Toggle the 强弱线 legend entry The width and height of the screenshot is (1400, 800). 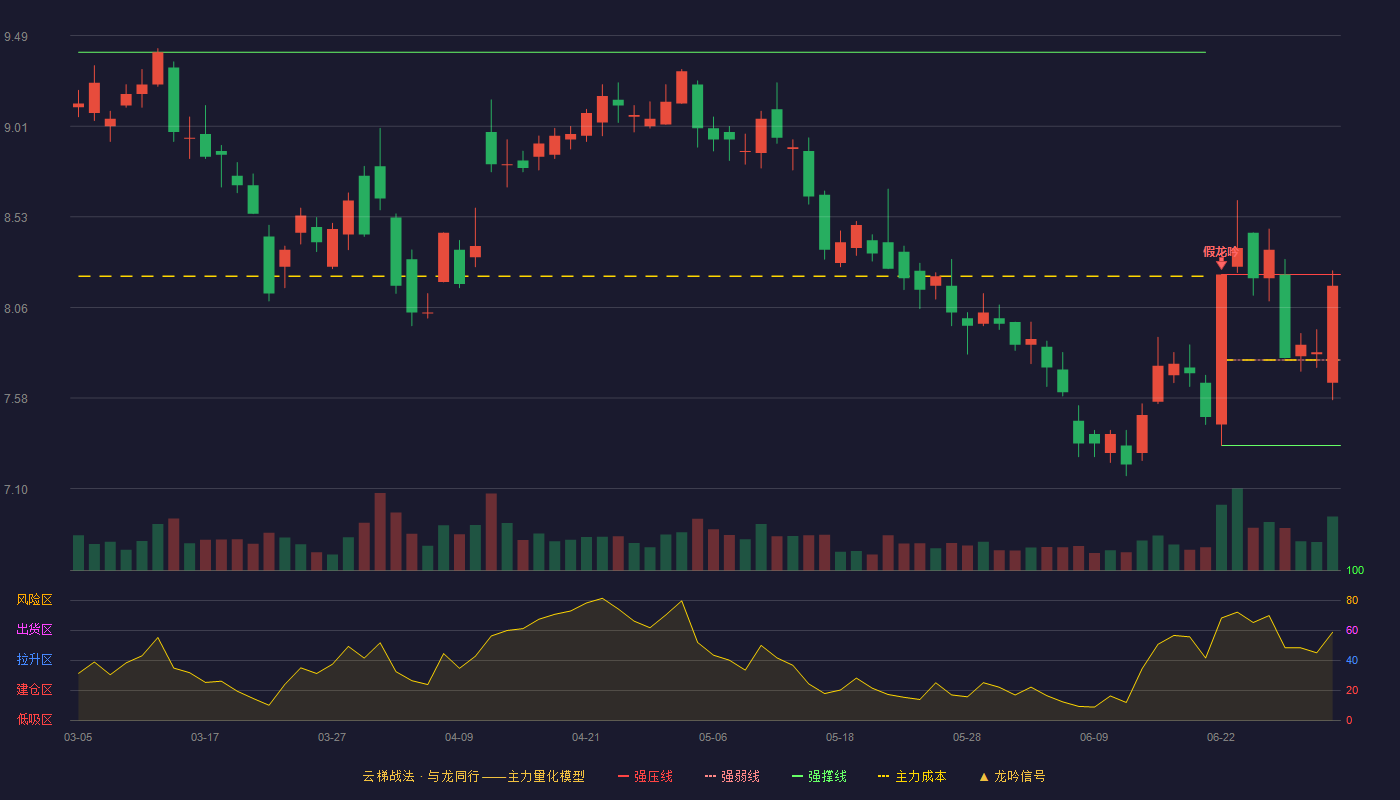point(732,776)
